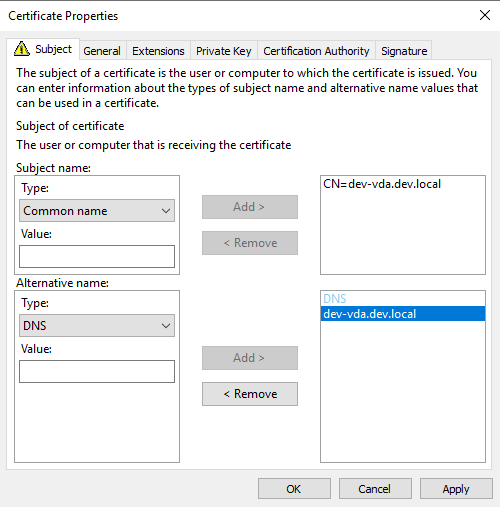Switch to the General tab
Screen dimensions: 500x507
click(x=102, y=51)
